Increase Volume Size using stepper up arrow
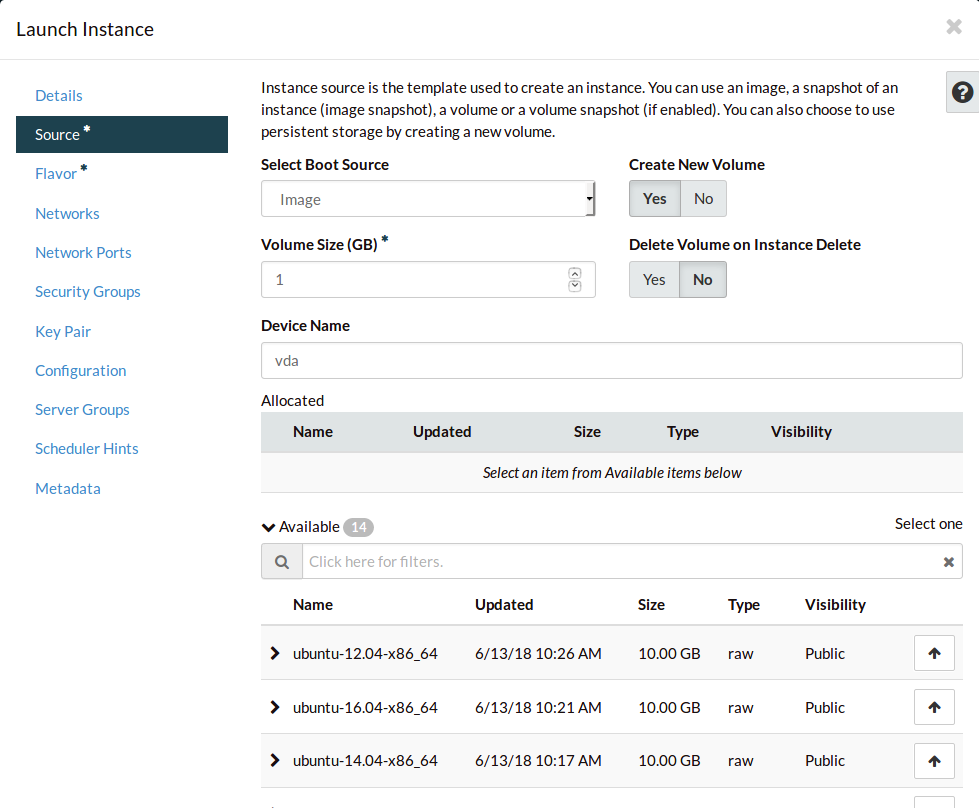 (x=574, y=273)
